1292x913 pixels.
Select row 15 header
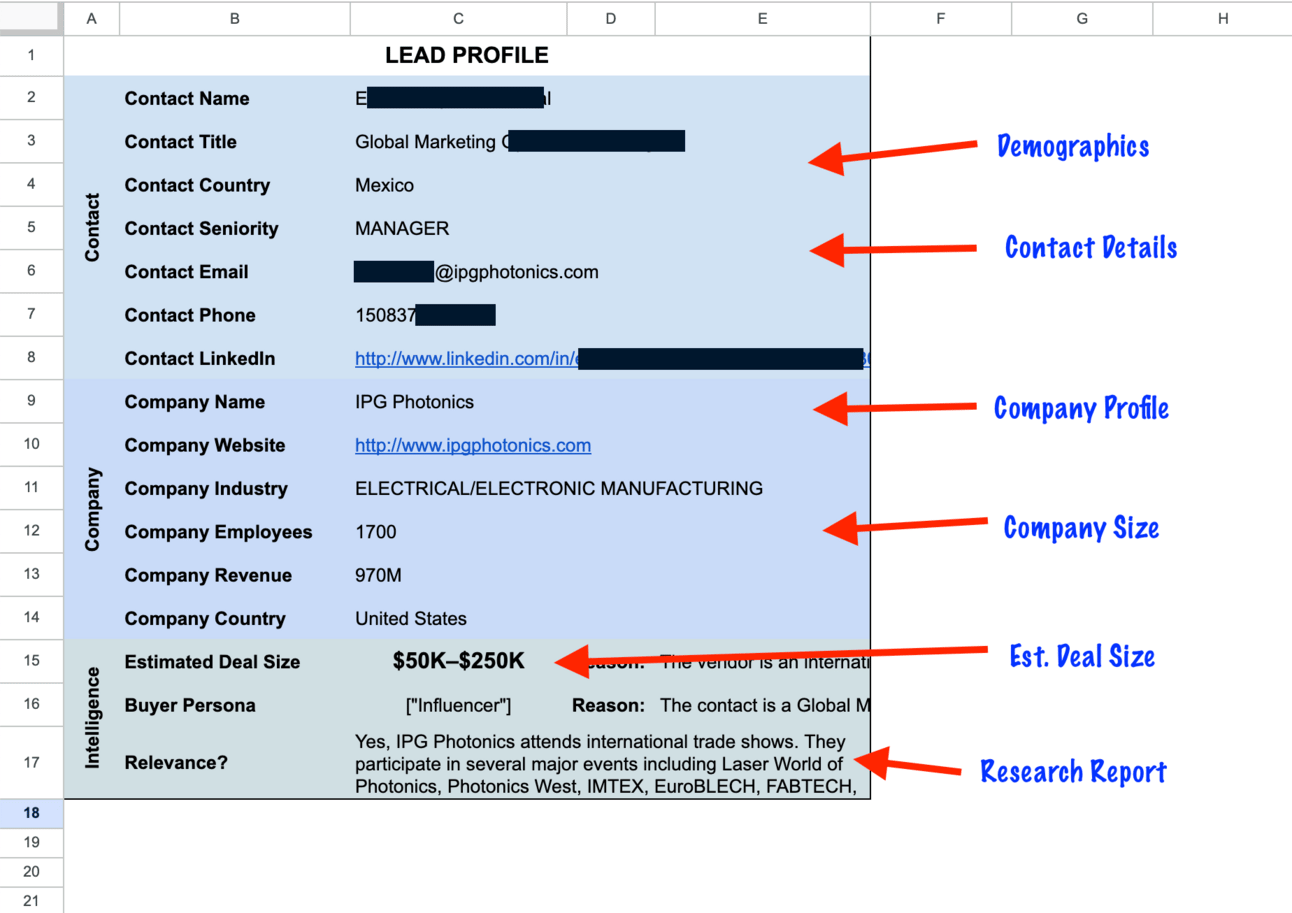click(x=32, y=661)
